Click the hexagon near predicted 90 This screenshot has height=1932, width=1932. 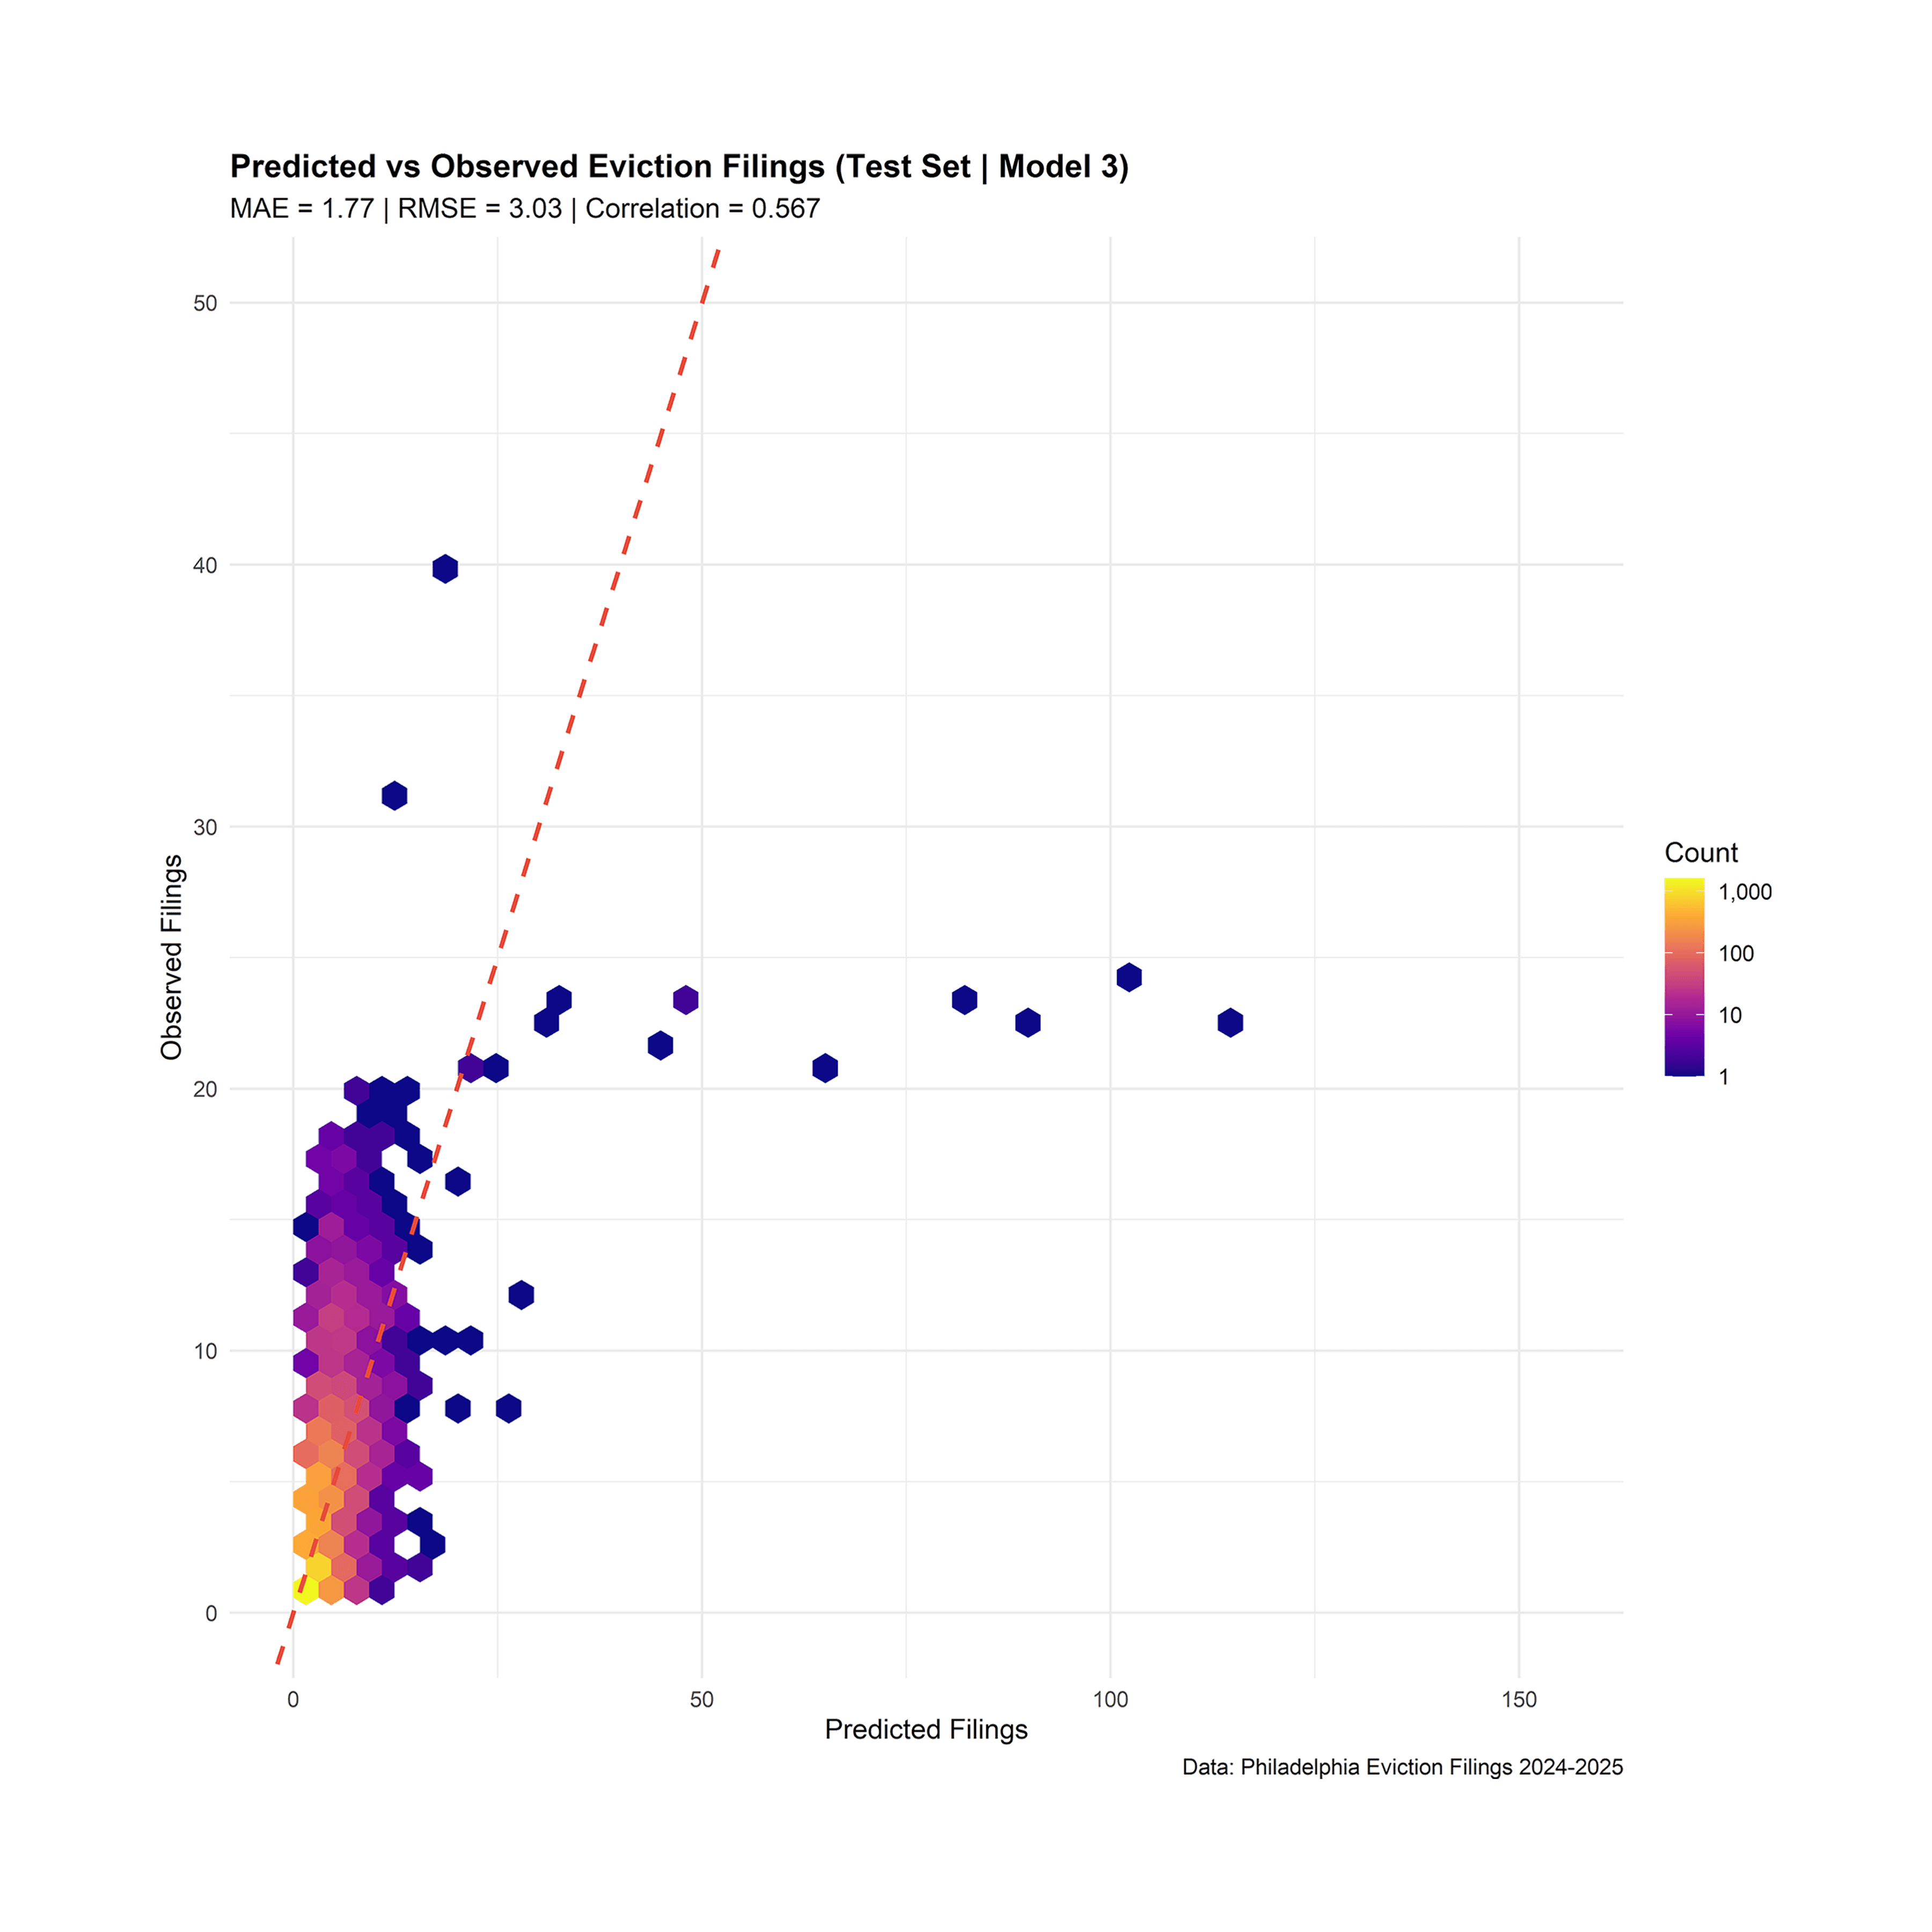[1028, 1022]
